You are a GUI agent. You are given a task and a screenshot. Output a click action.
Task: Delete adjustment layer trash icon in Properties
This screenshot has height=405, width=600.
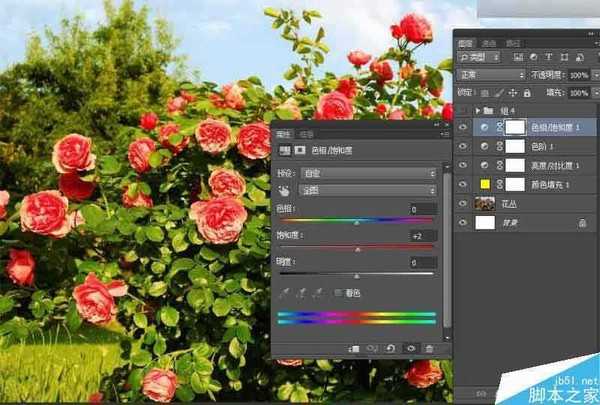[x=429, y=348]
